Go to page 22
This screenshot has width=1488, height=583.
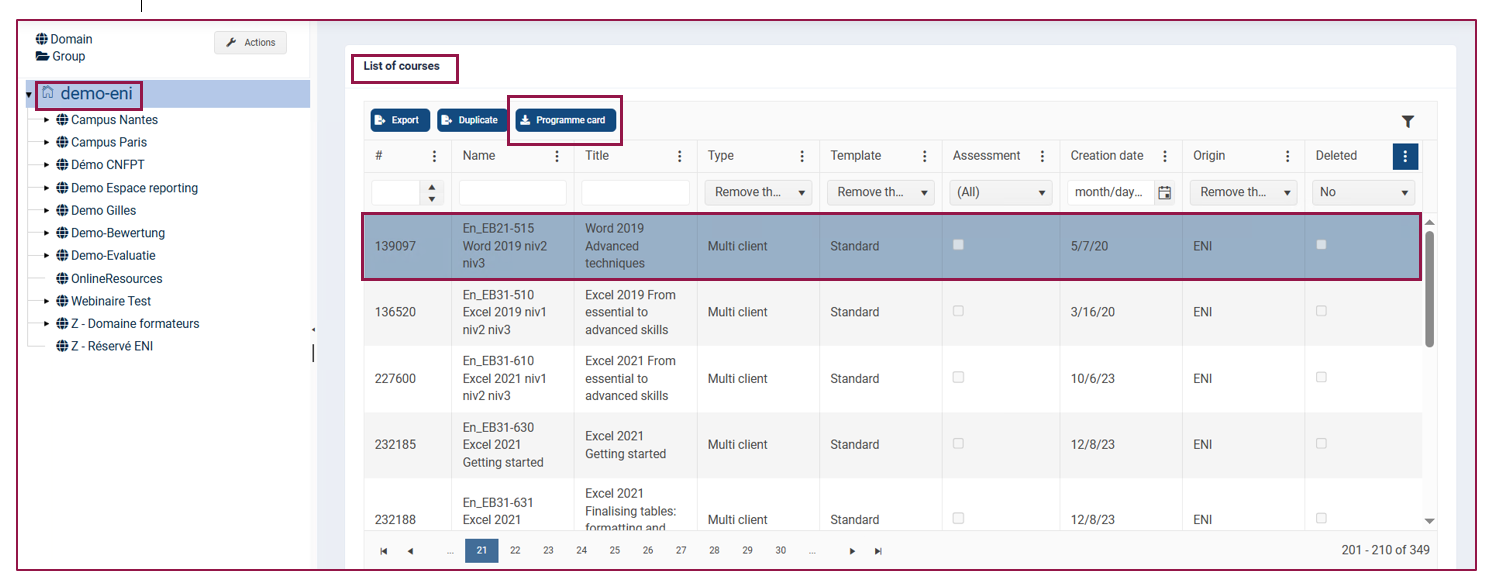tap(515, 551)
